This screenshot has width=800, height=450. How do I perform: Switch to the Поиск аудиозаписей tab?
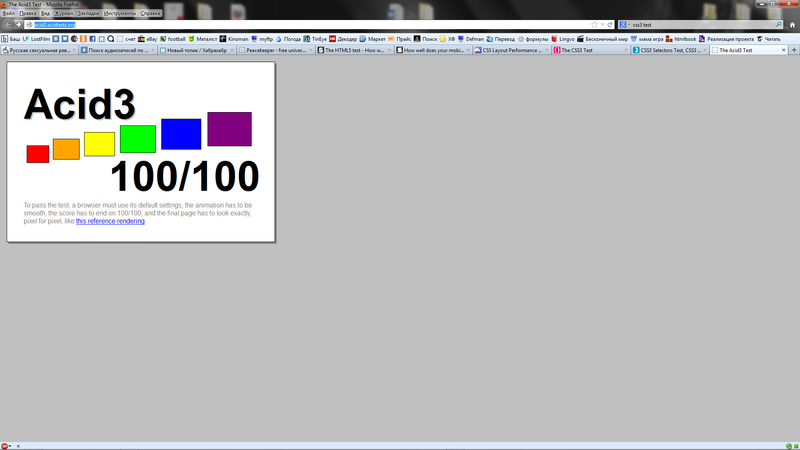[118, 50]
